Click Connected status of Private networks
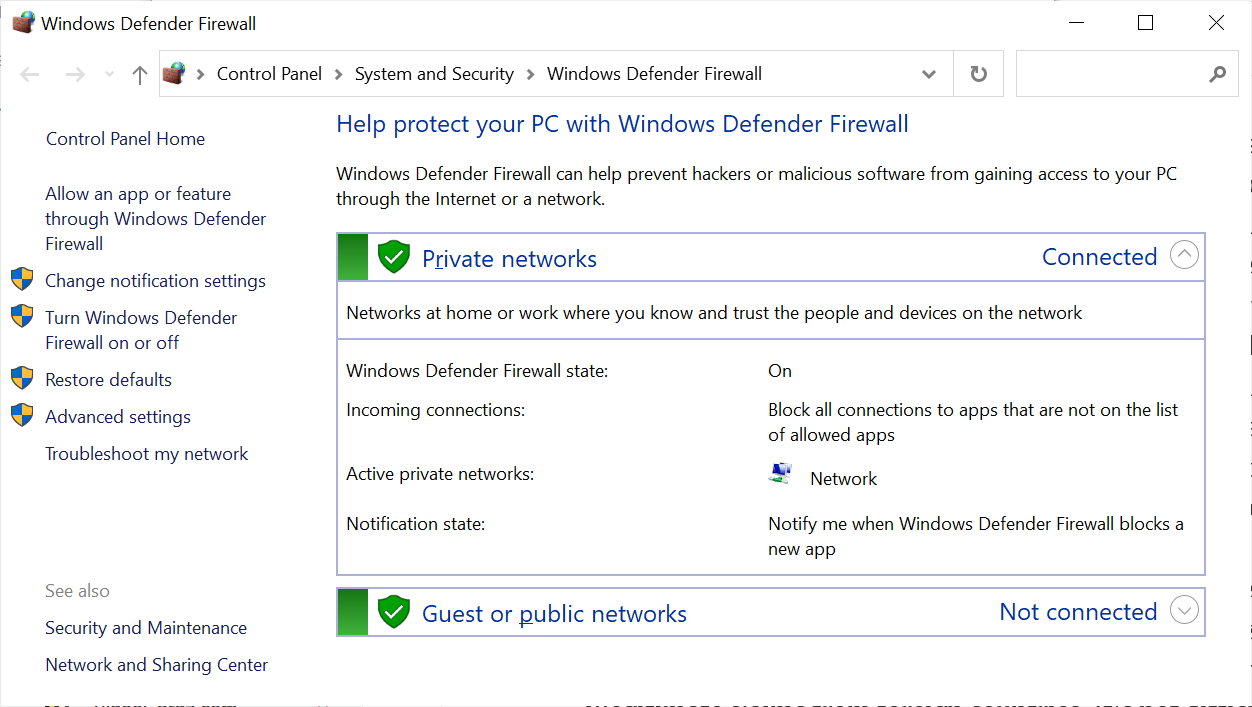Image resolution: width=1252 pixels, height=707 pixels. [1099, 257]
